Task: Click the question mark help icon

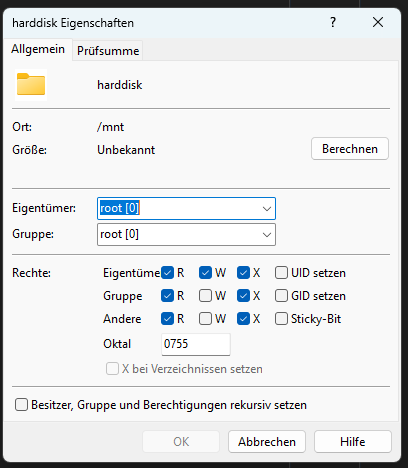Action: [333, 23]
